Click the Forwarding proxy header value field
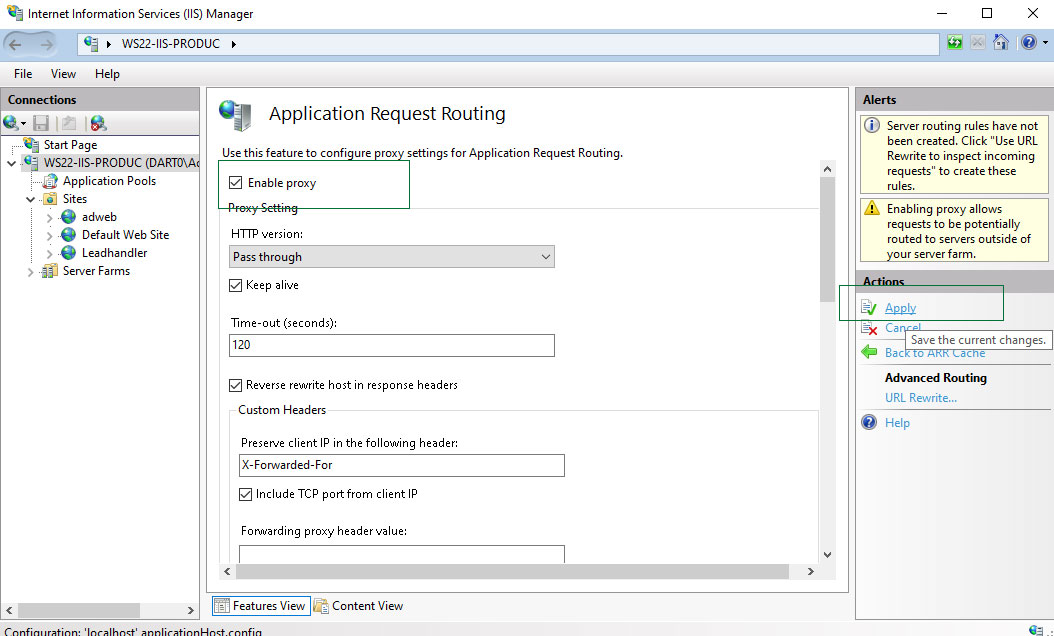 pyautogui.click(x=402, y=555)
